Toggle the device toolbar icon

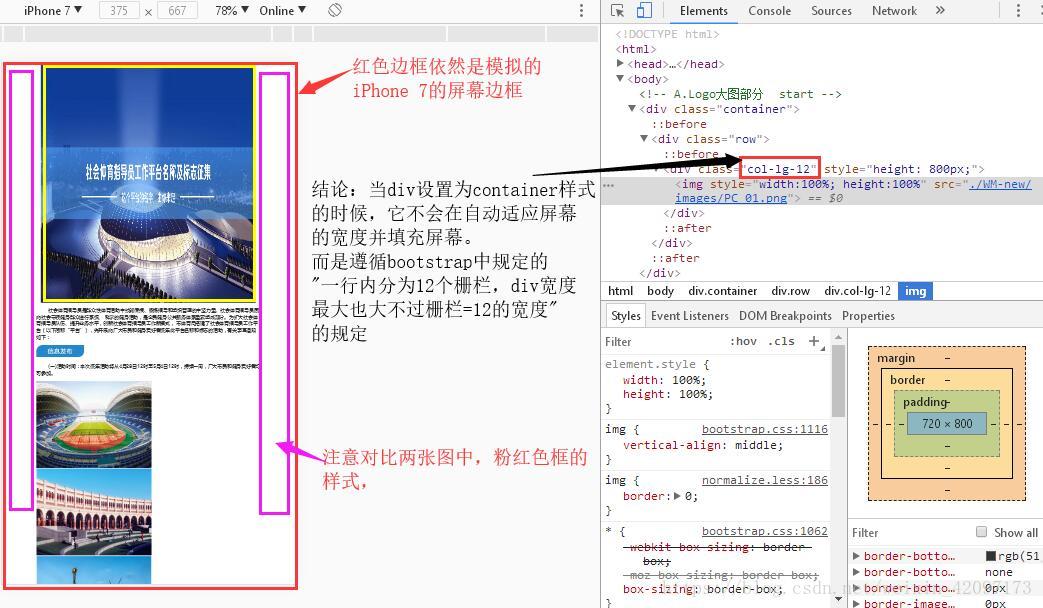(x=643, y=11)
